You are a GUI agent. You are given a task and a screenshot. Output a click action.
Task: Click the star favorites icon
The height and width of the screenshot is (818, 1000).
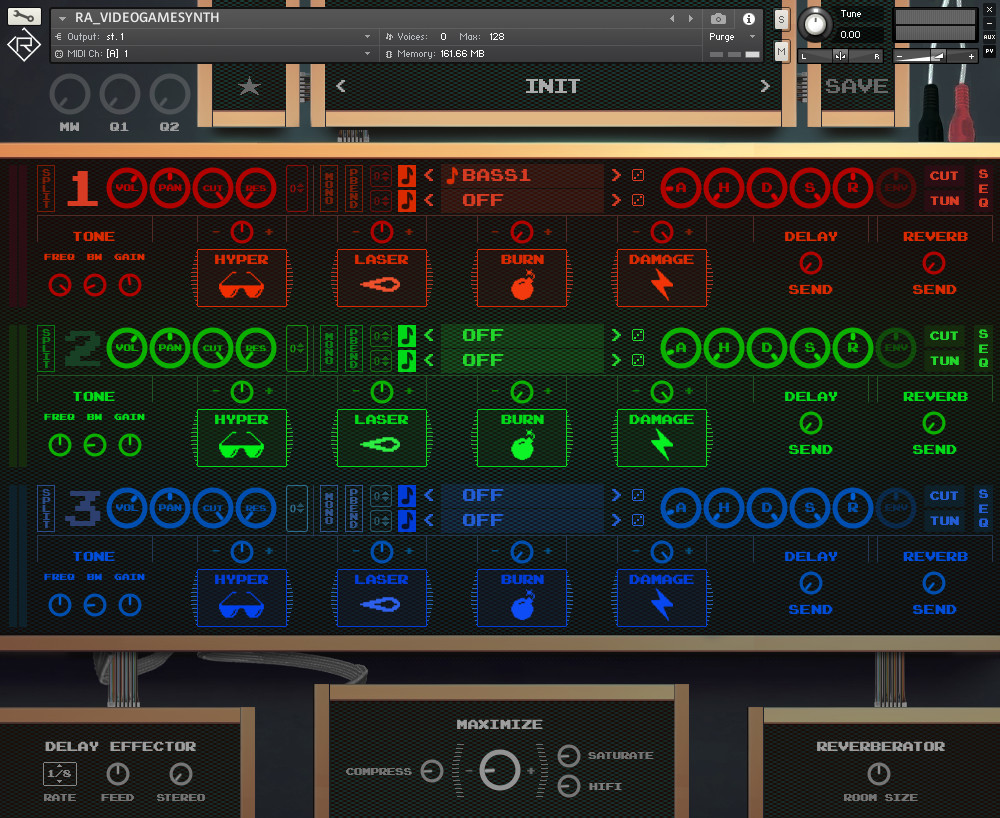pos(249,86)
